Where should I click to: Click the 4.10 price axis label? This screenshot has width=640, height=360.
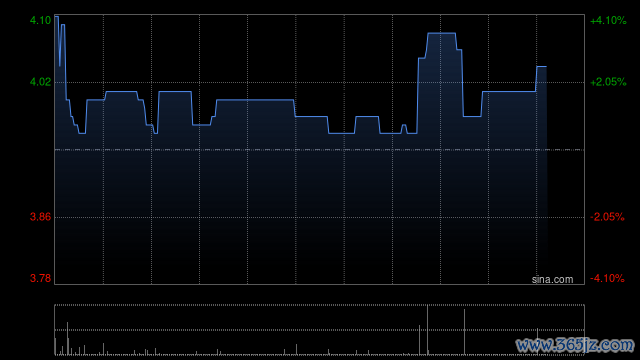point(40,20)
